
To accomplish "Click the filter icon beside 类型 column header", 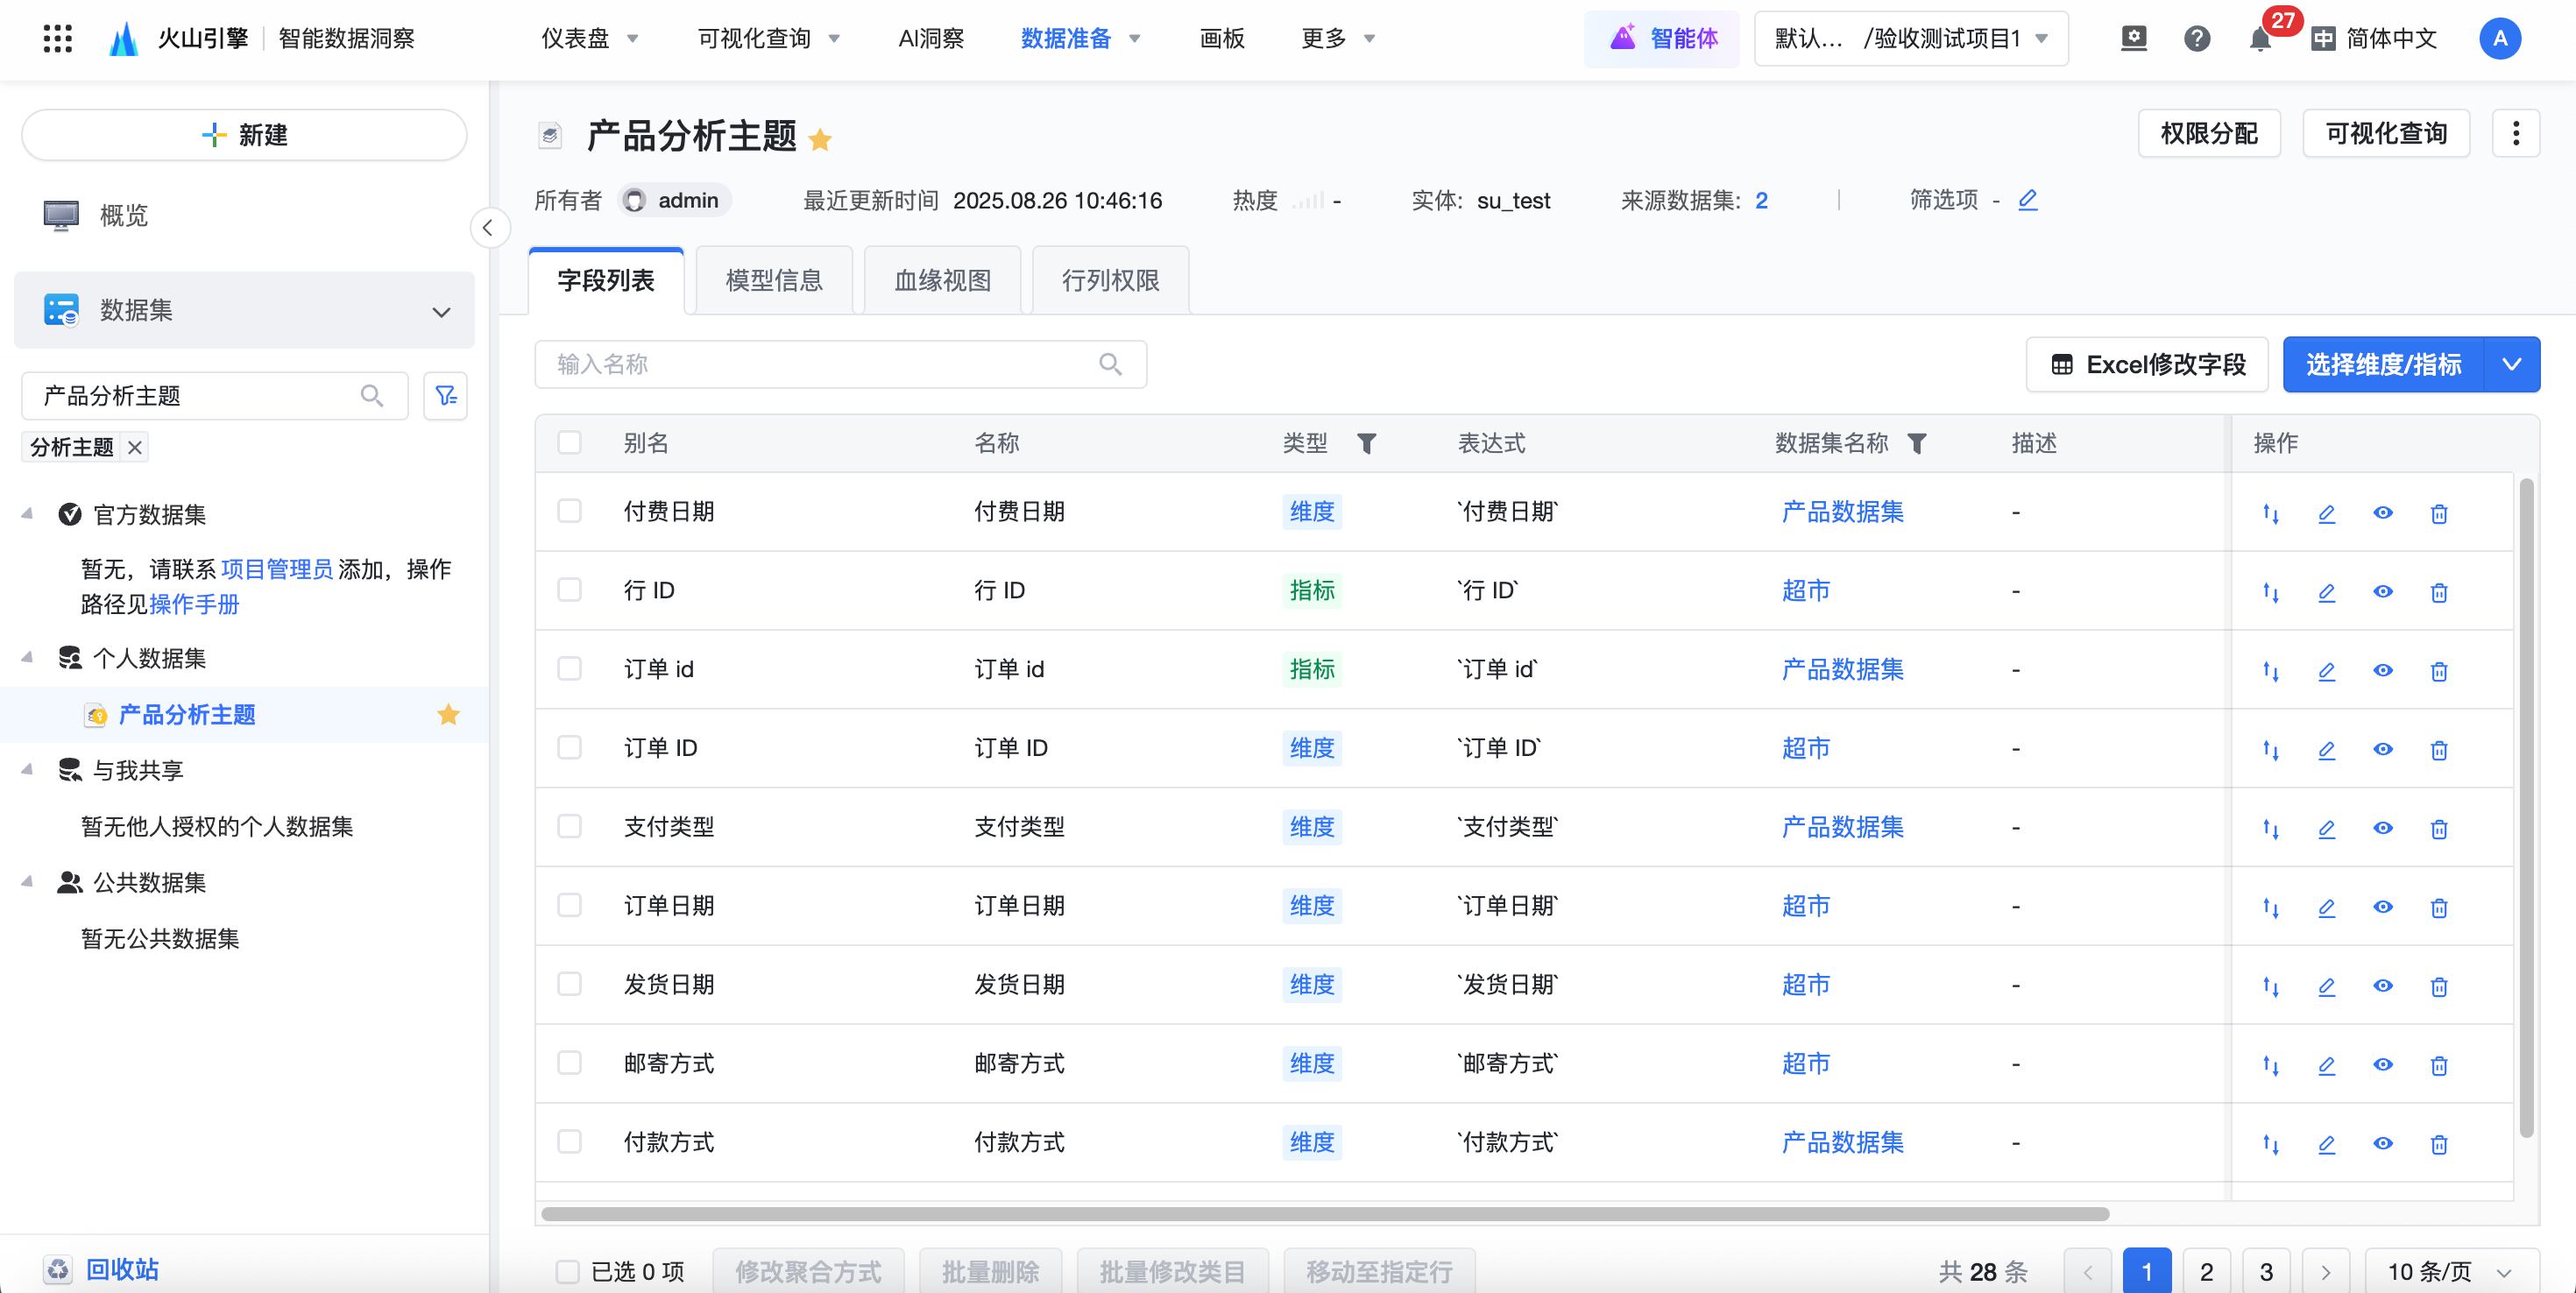I will [1366, 443].
